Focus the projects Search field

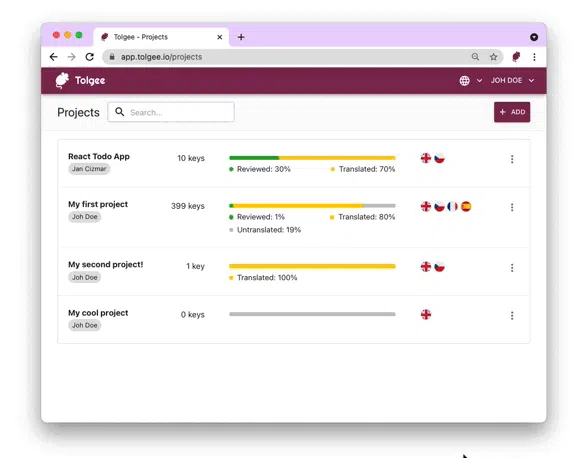coord(171,112)
